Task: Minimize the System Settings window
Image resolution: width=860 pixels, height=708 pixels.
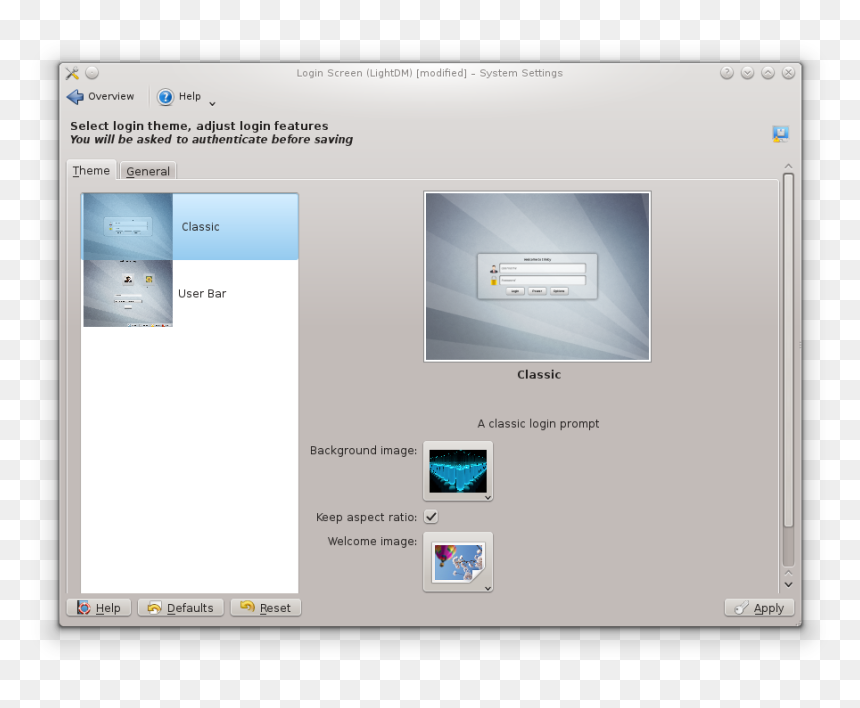Action: pos(747,72)
